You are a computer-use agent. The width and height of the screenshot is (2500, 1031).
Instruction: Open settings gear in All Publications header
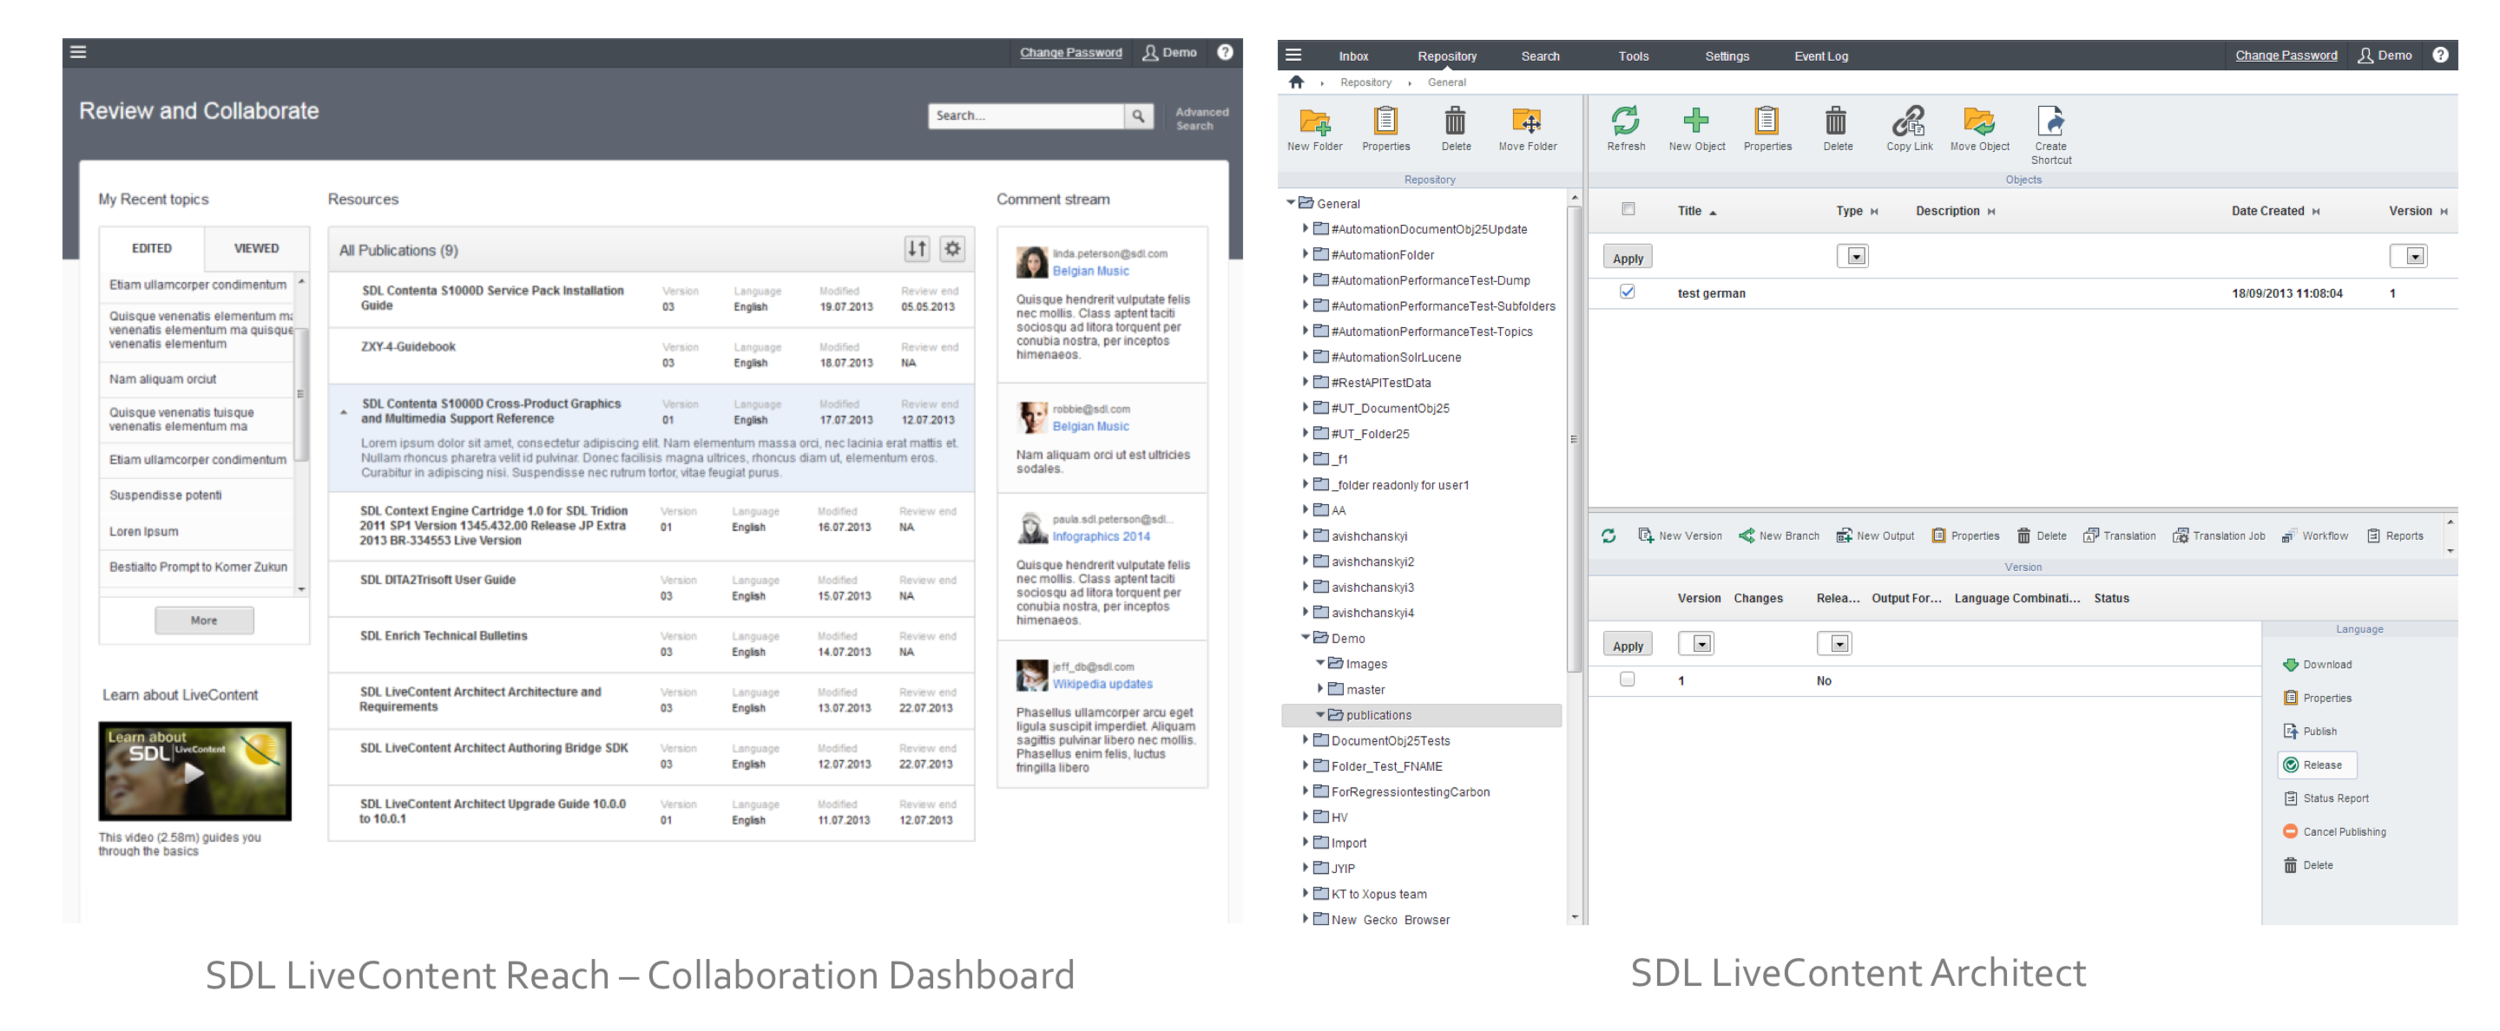953,249
